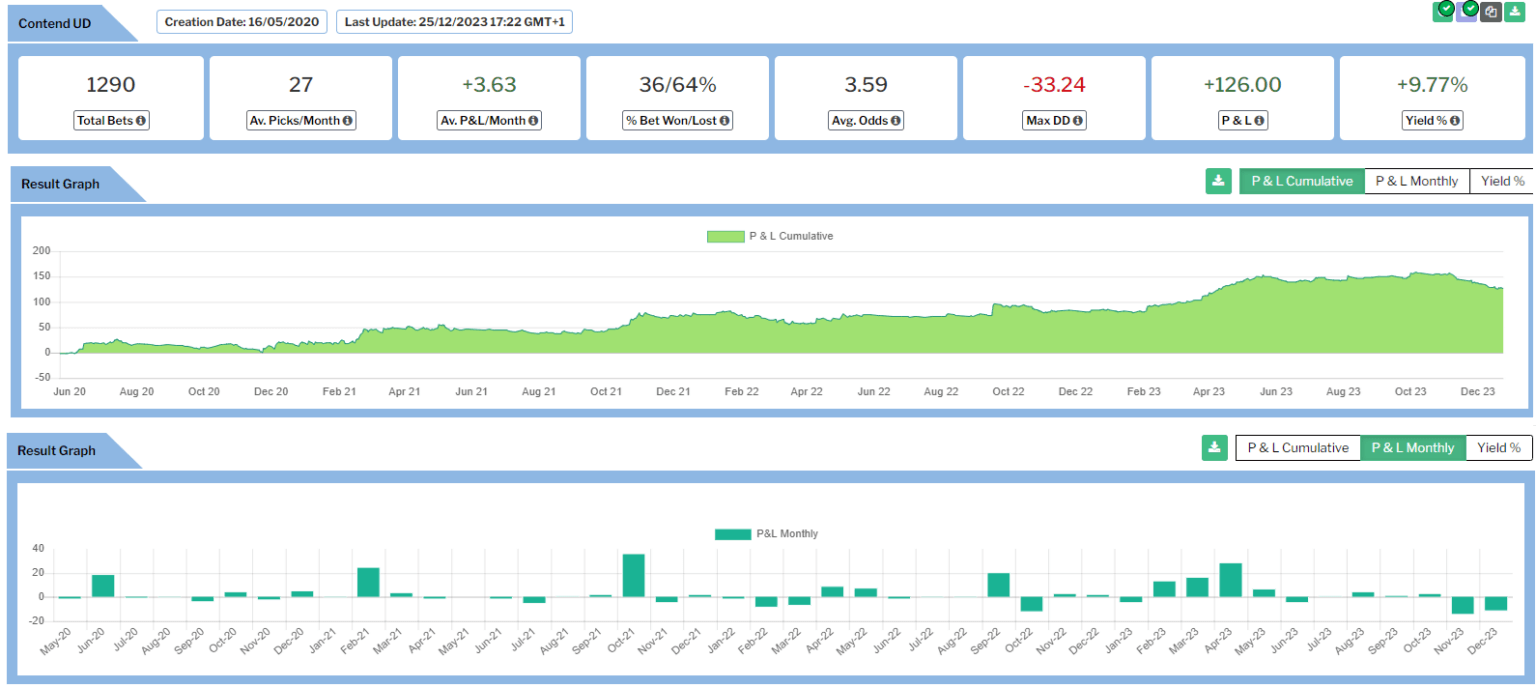Click info icon next to Total Bets
The image size is (1536, 688).
(141, 121)
